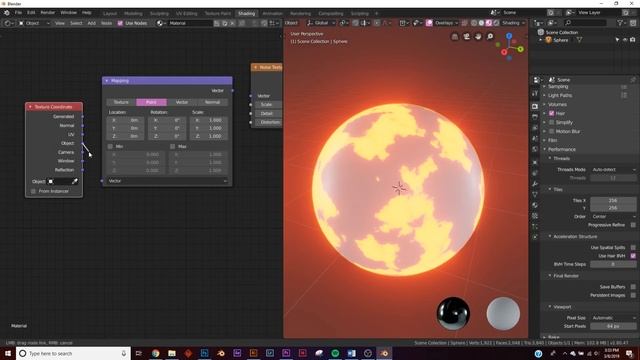Open the Output properties tab icon

535,117
